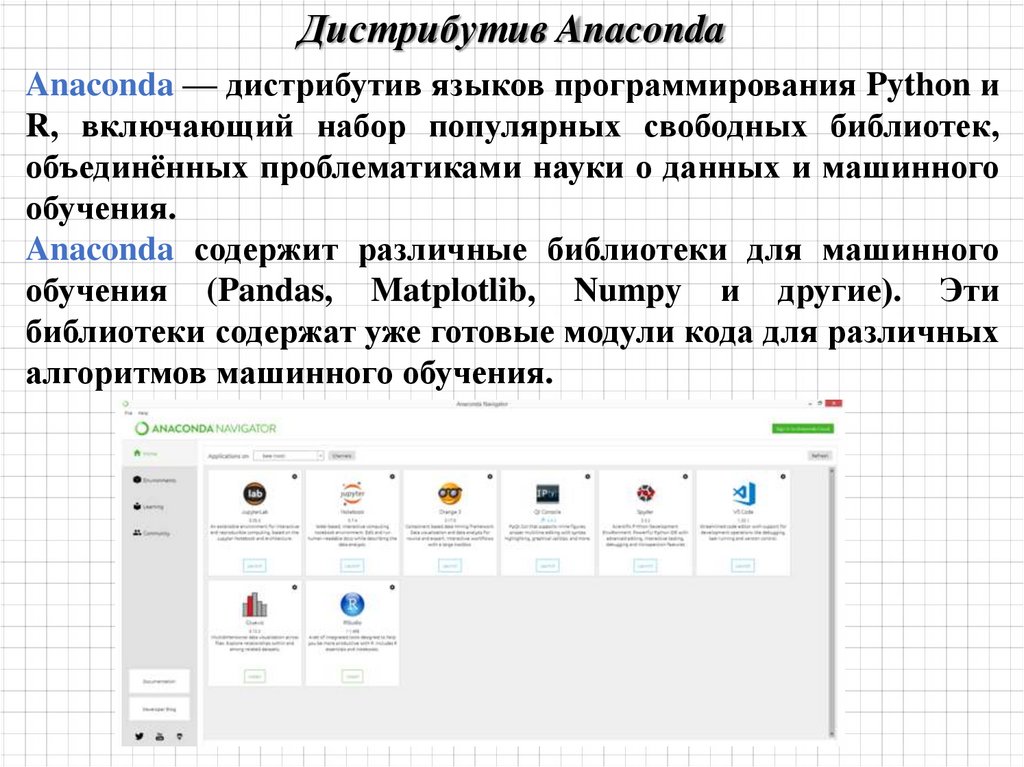
Task: Click the Jupyter Notebook app icon
Action: tap(353, 494)
